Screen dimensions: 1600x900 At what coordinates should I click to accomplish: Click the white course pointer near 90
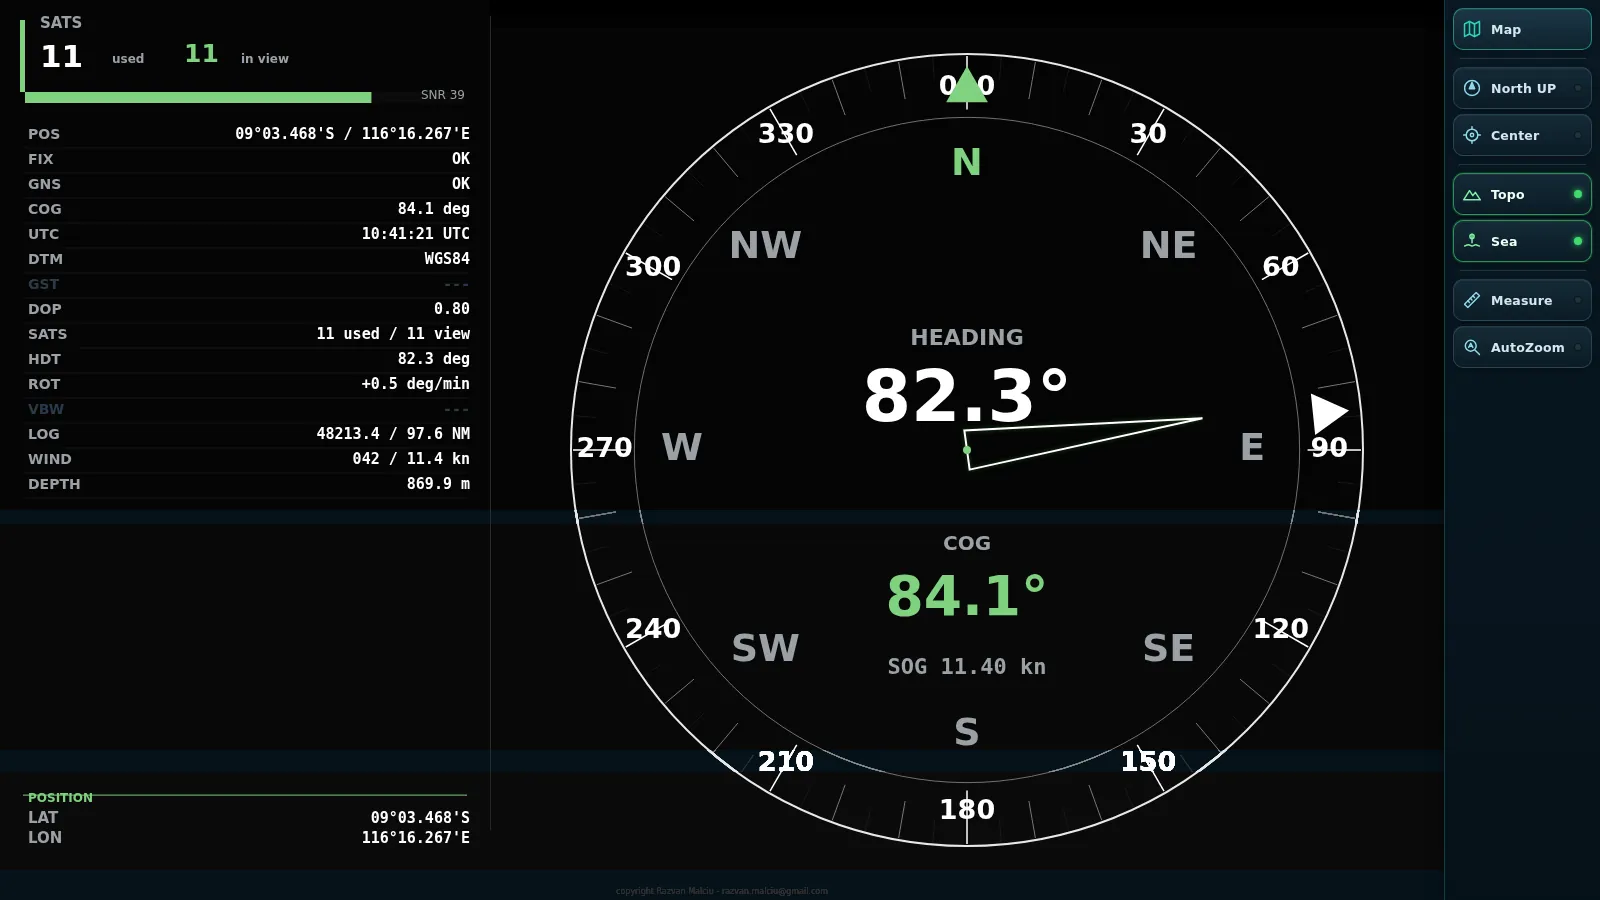click(x=1329, y=413)
